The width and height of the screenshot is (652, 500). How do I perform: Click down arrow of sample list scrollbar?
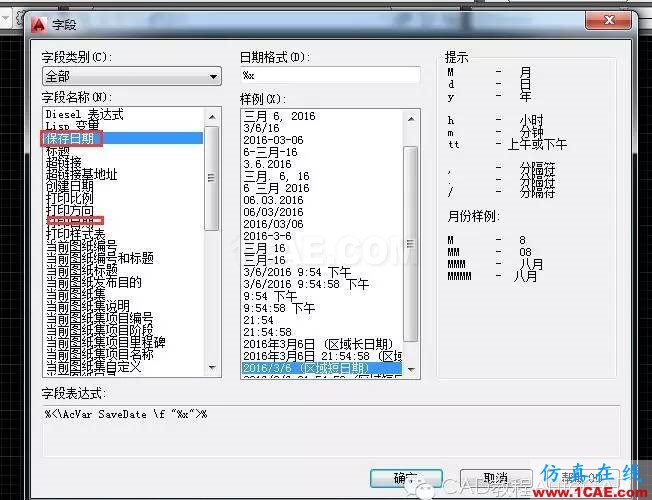coord(411,369)
